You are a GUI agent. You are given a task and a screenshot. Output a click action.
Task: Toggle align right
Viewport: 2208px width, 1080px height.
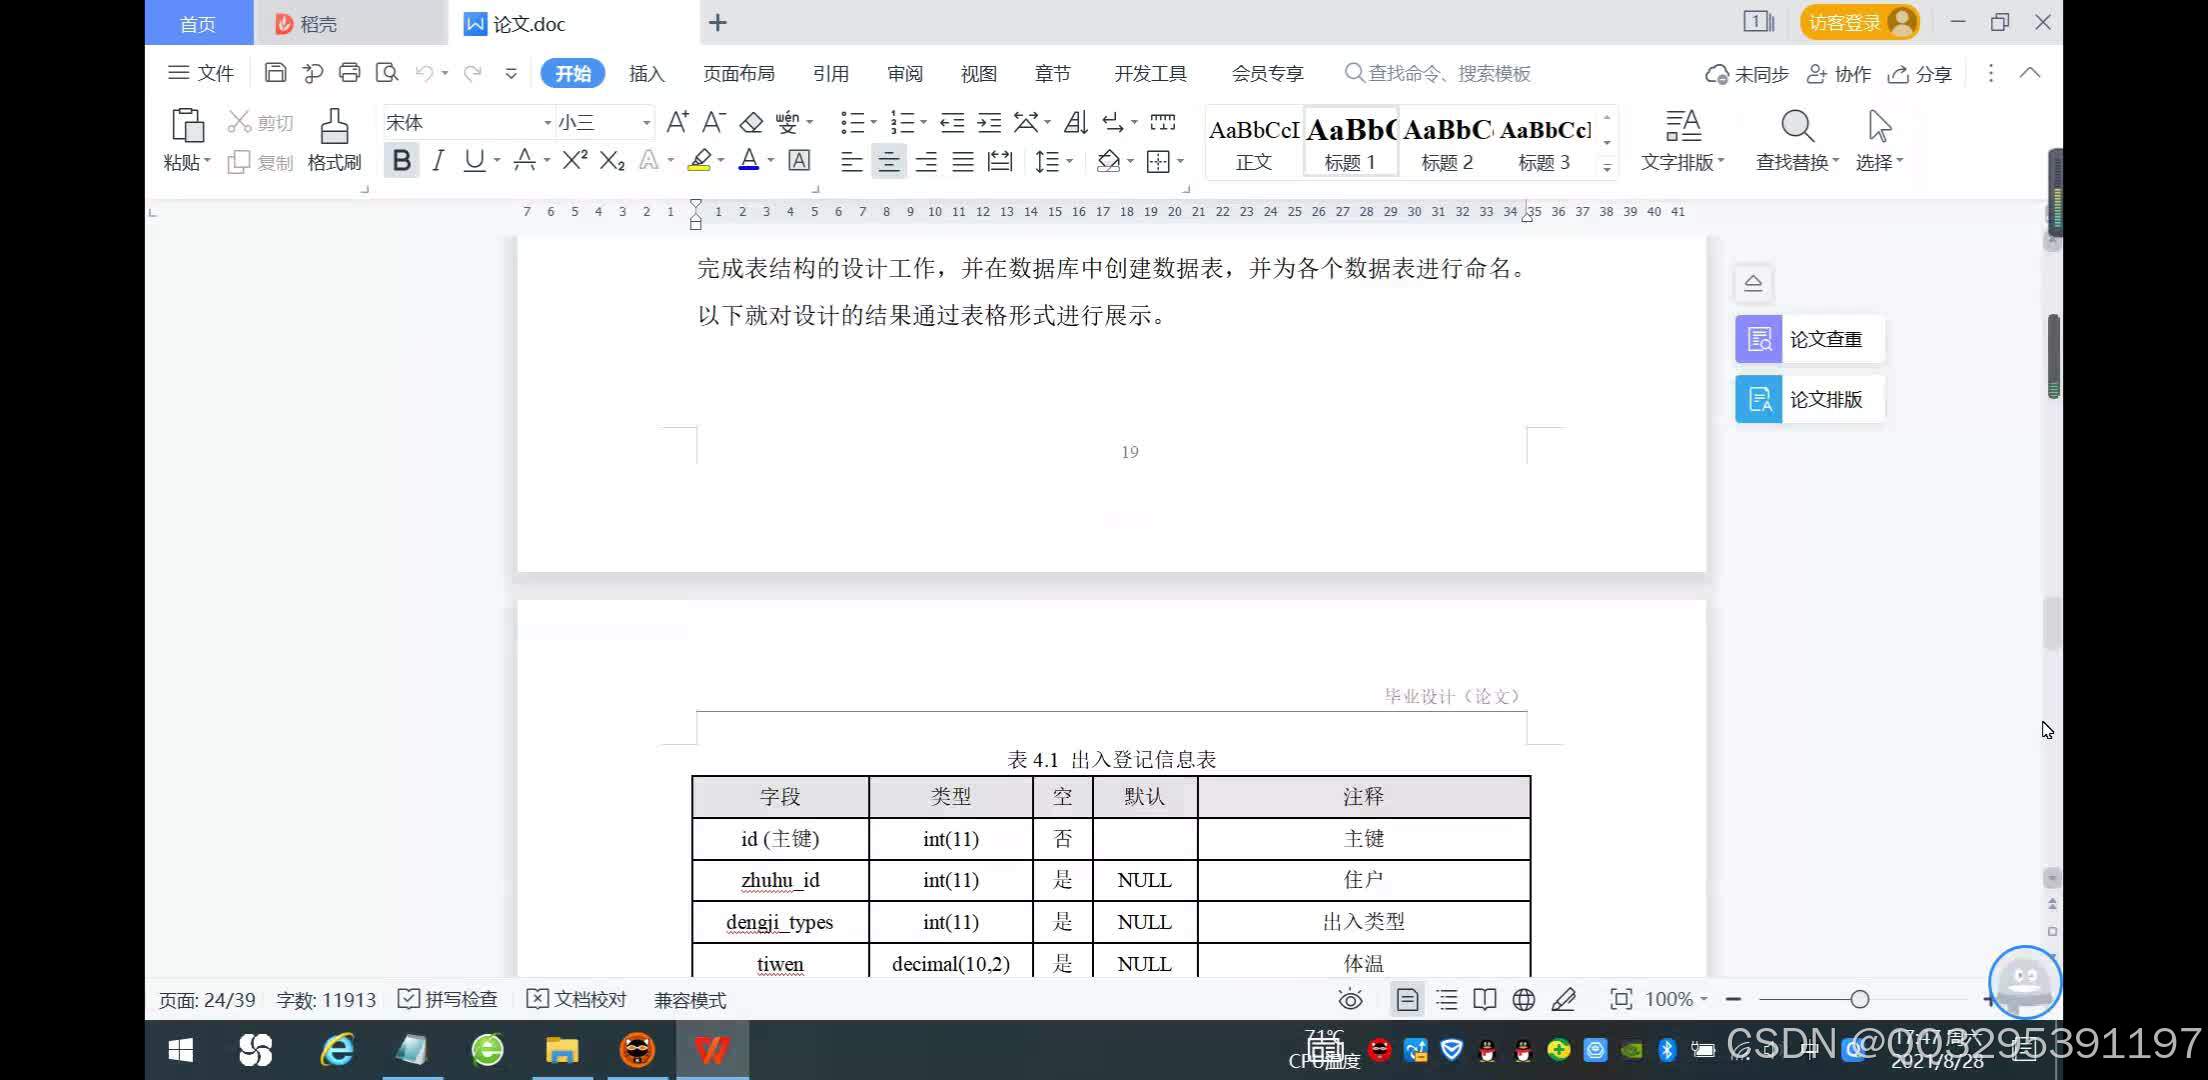[926, 161]
